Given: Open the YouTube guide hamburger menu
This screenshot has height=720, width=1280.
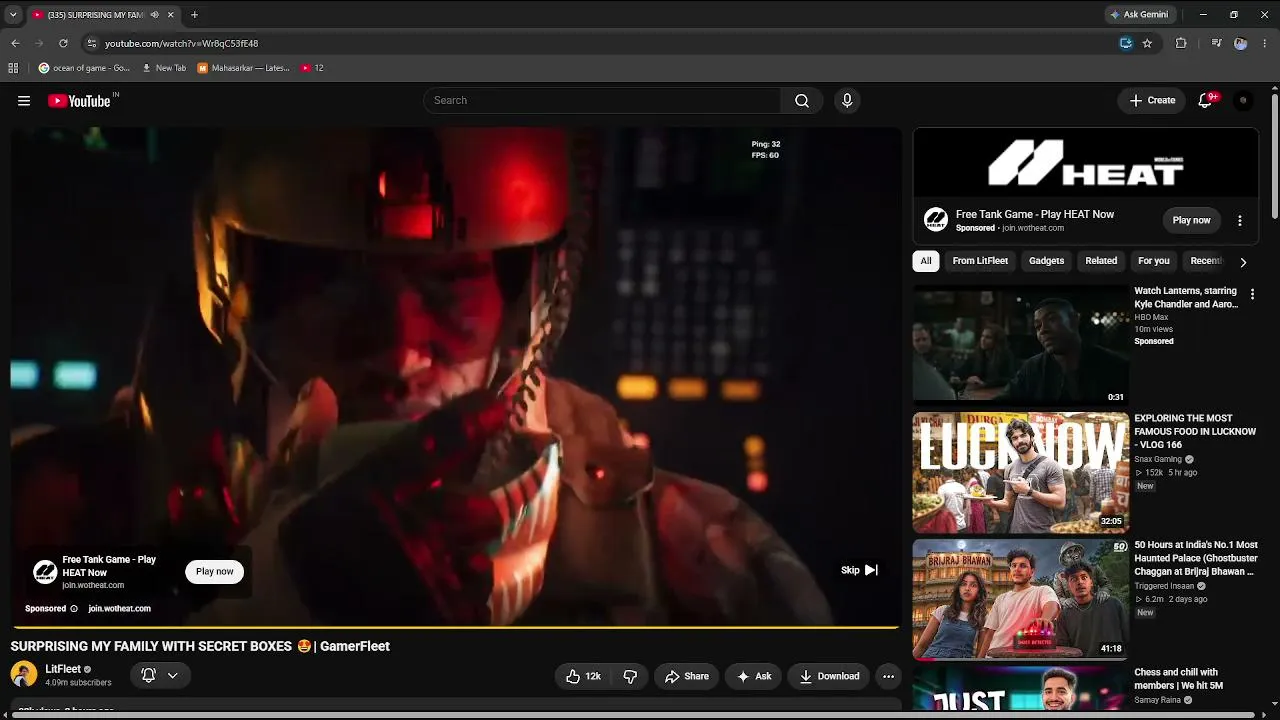Looking at the screenshot, I should 24,100.
